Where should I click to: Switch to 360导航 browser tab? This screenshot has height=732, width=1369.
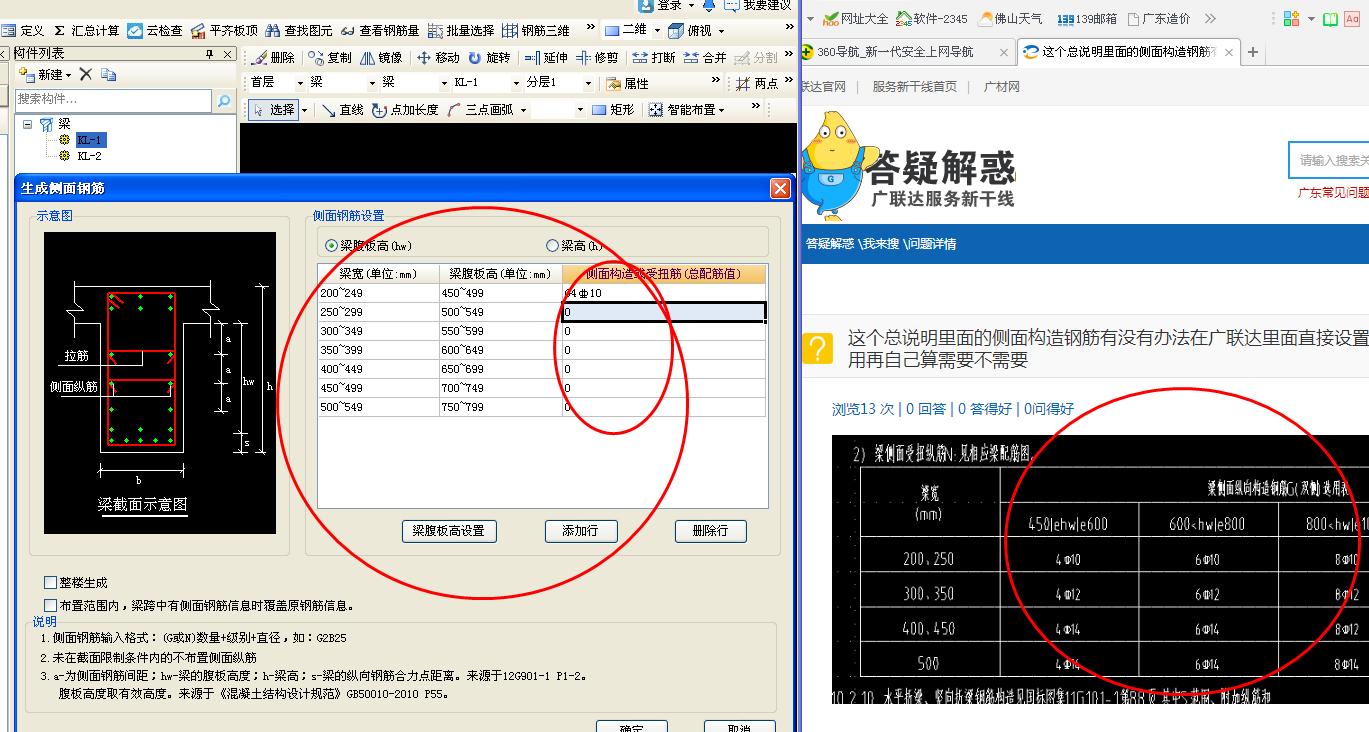click(x=906, y=52)
